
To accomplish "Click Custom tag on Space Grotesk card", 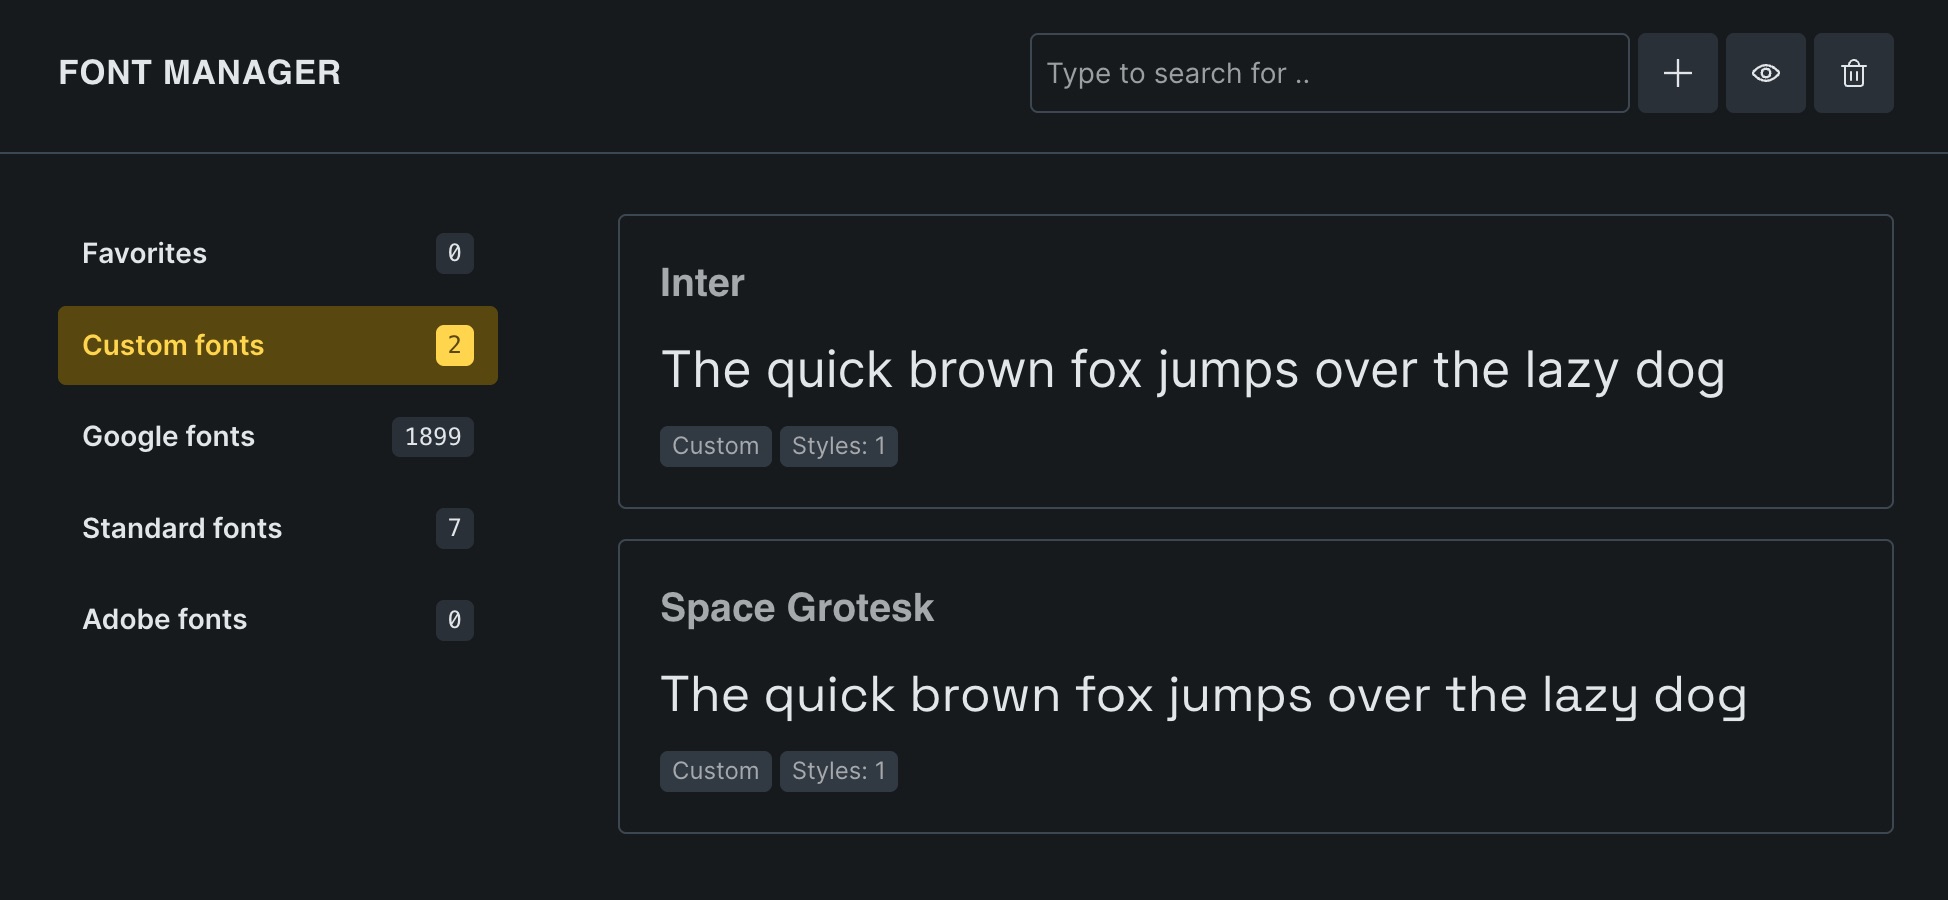I will click(715, 771).
